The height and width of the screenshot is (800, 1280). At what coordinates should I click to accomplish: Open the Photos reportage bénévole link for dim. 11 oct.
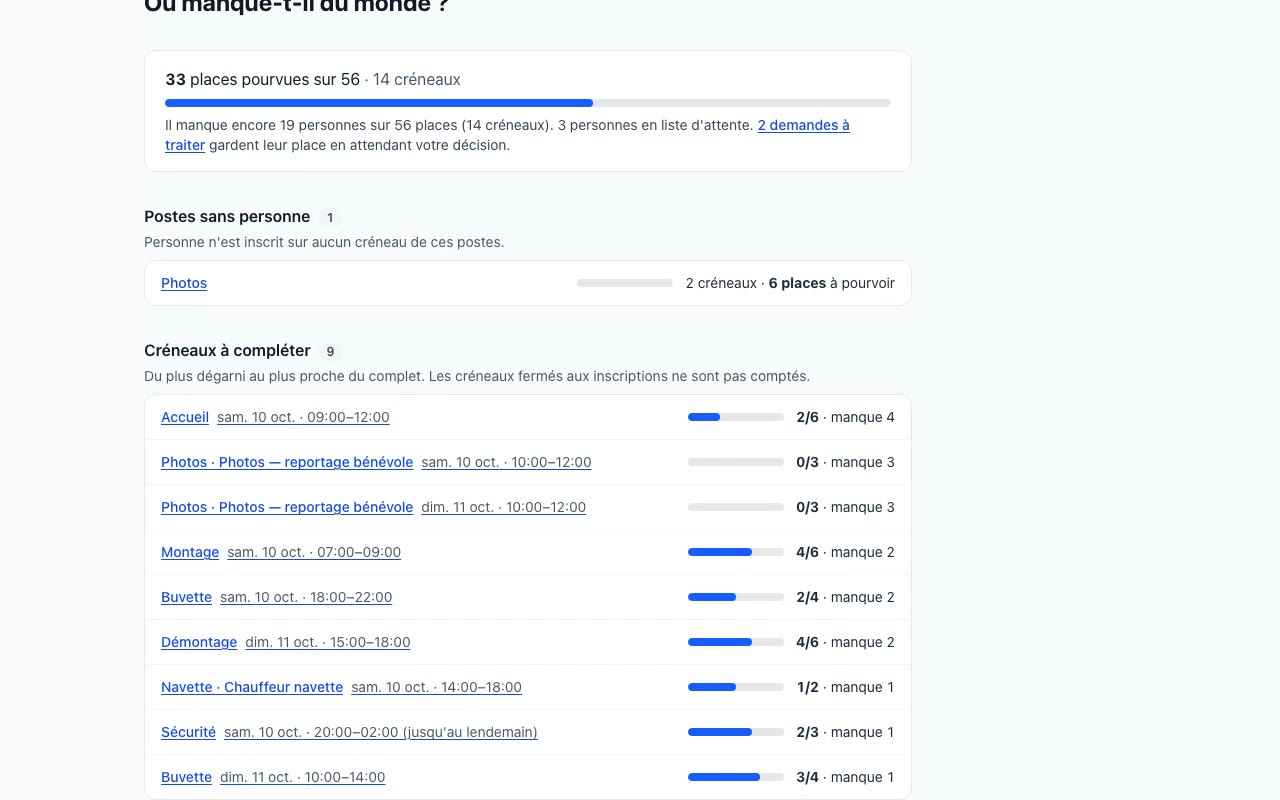[287, 507]
